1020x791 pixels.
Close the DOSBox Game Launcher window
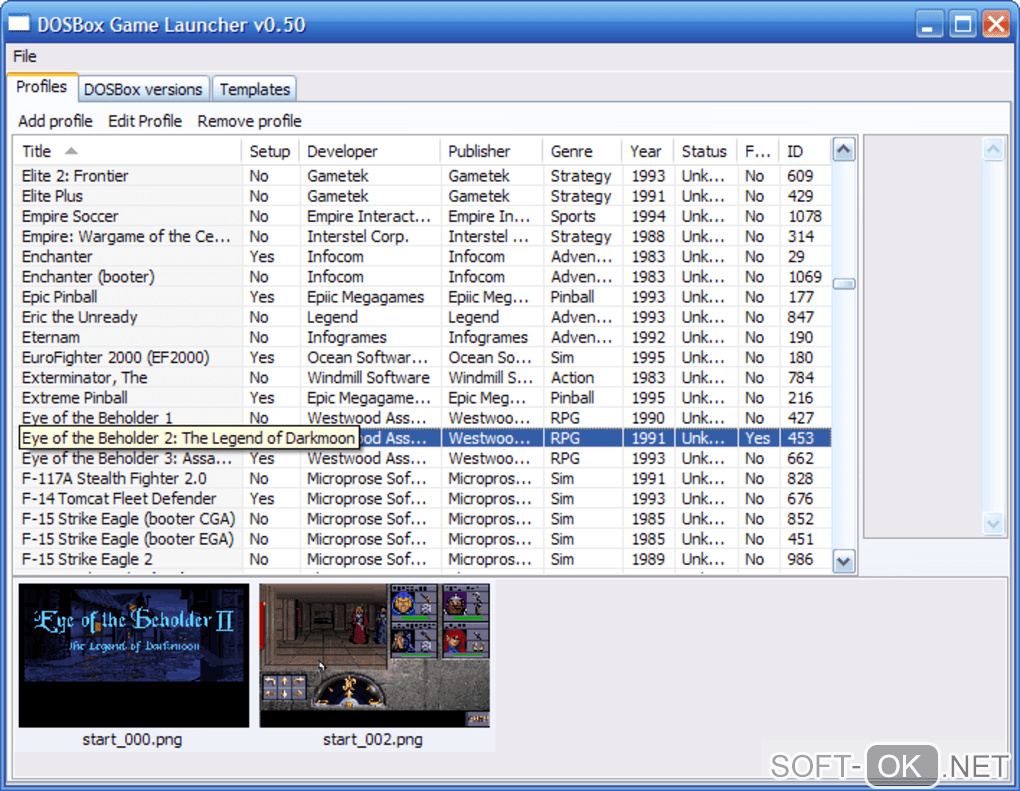click(x=996, y=25)
